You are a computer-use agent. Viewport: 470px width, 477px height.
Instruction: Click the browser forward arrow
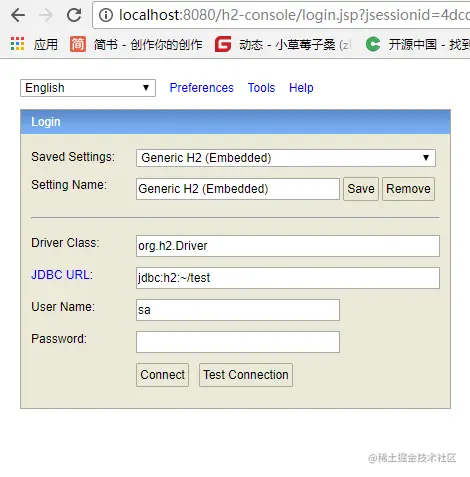pyautogui.click(x=46, y=15)
